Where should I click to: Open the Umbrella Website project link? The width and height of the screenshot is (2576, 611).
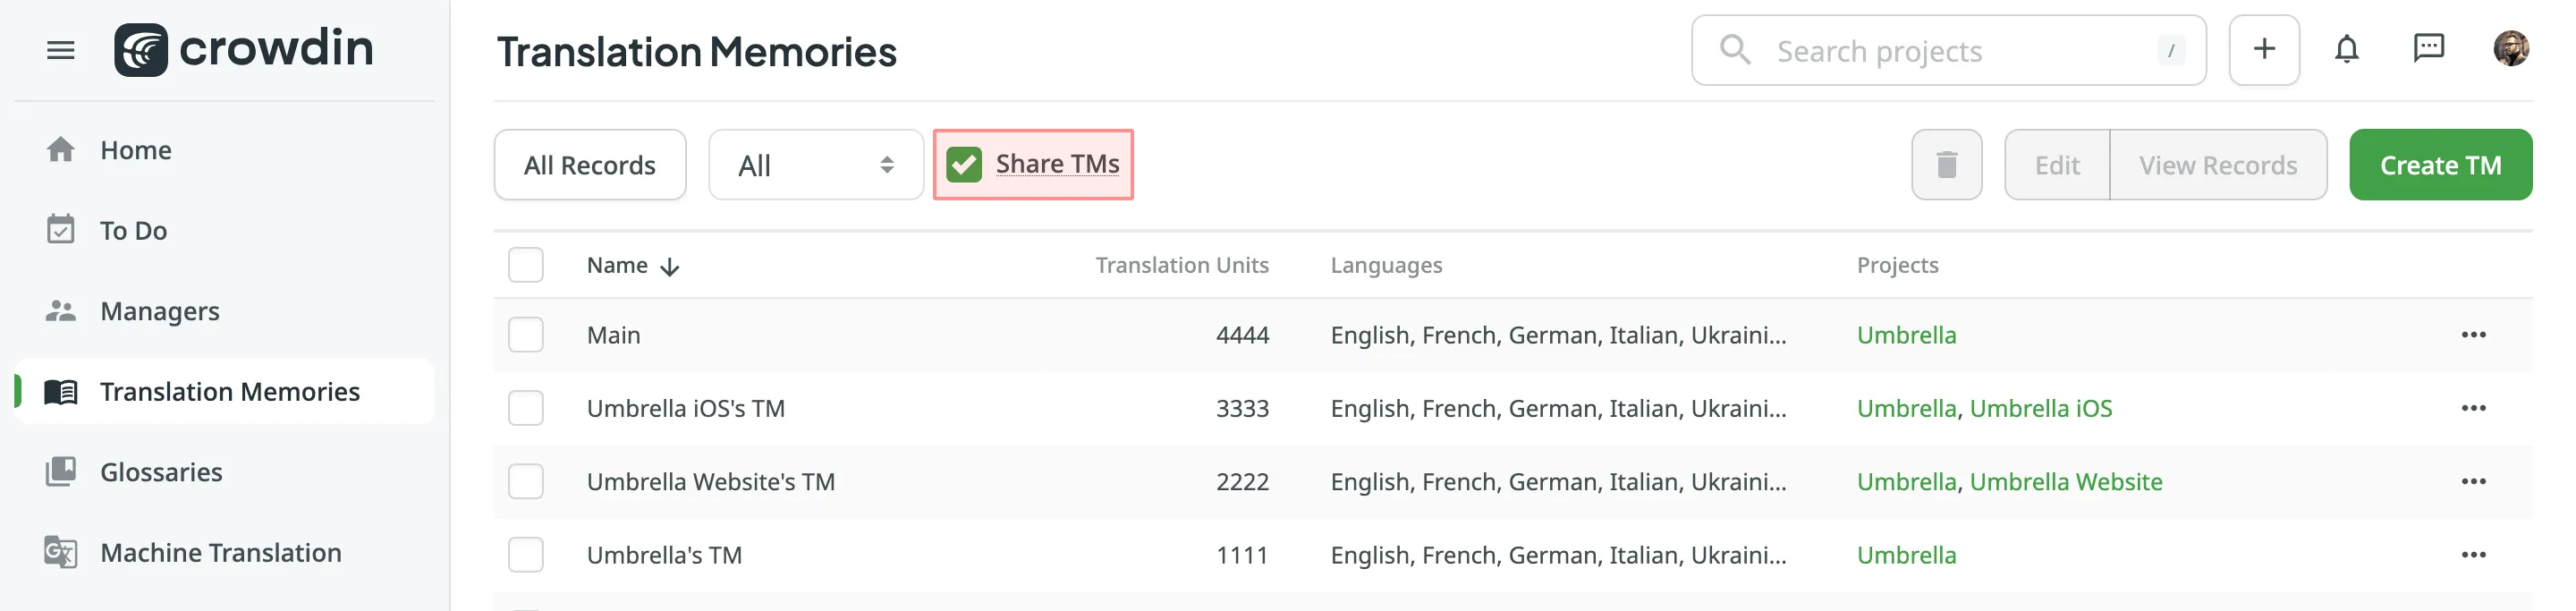[x=2066, y=481]
